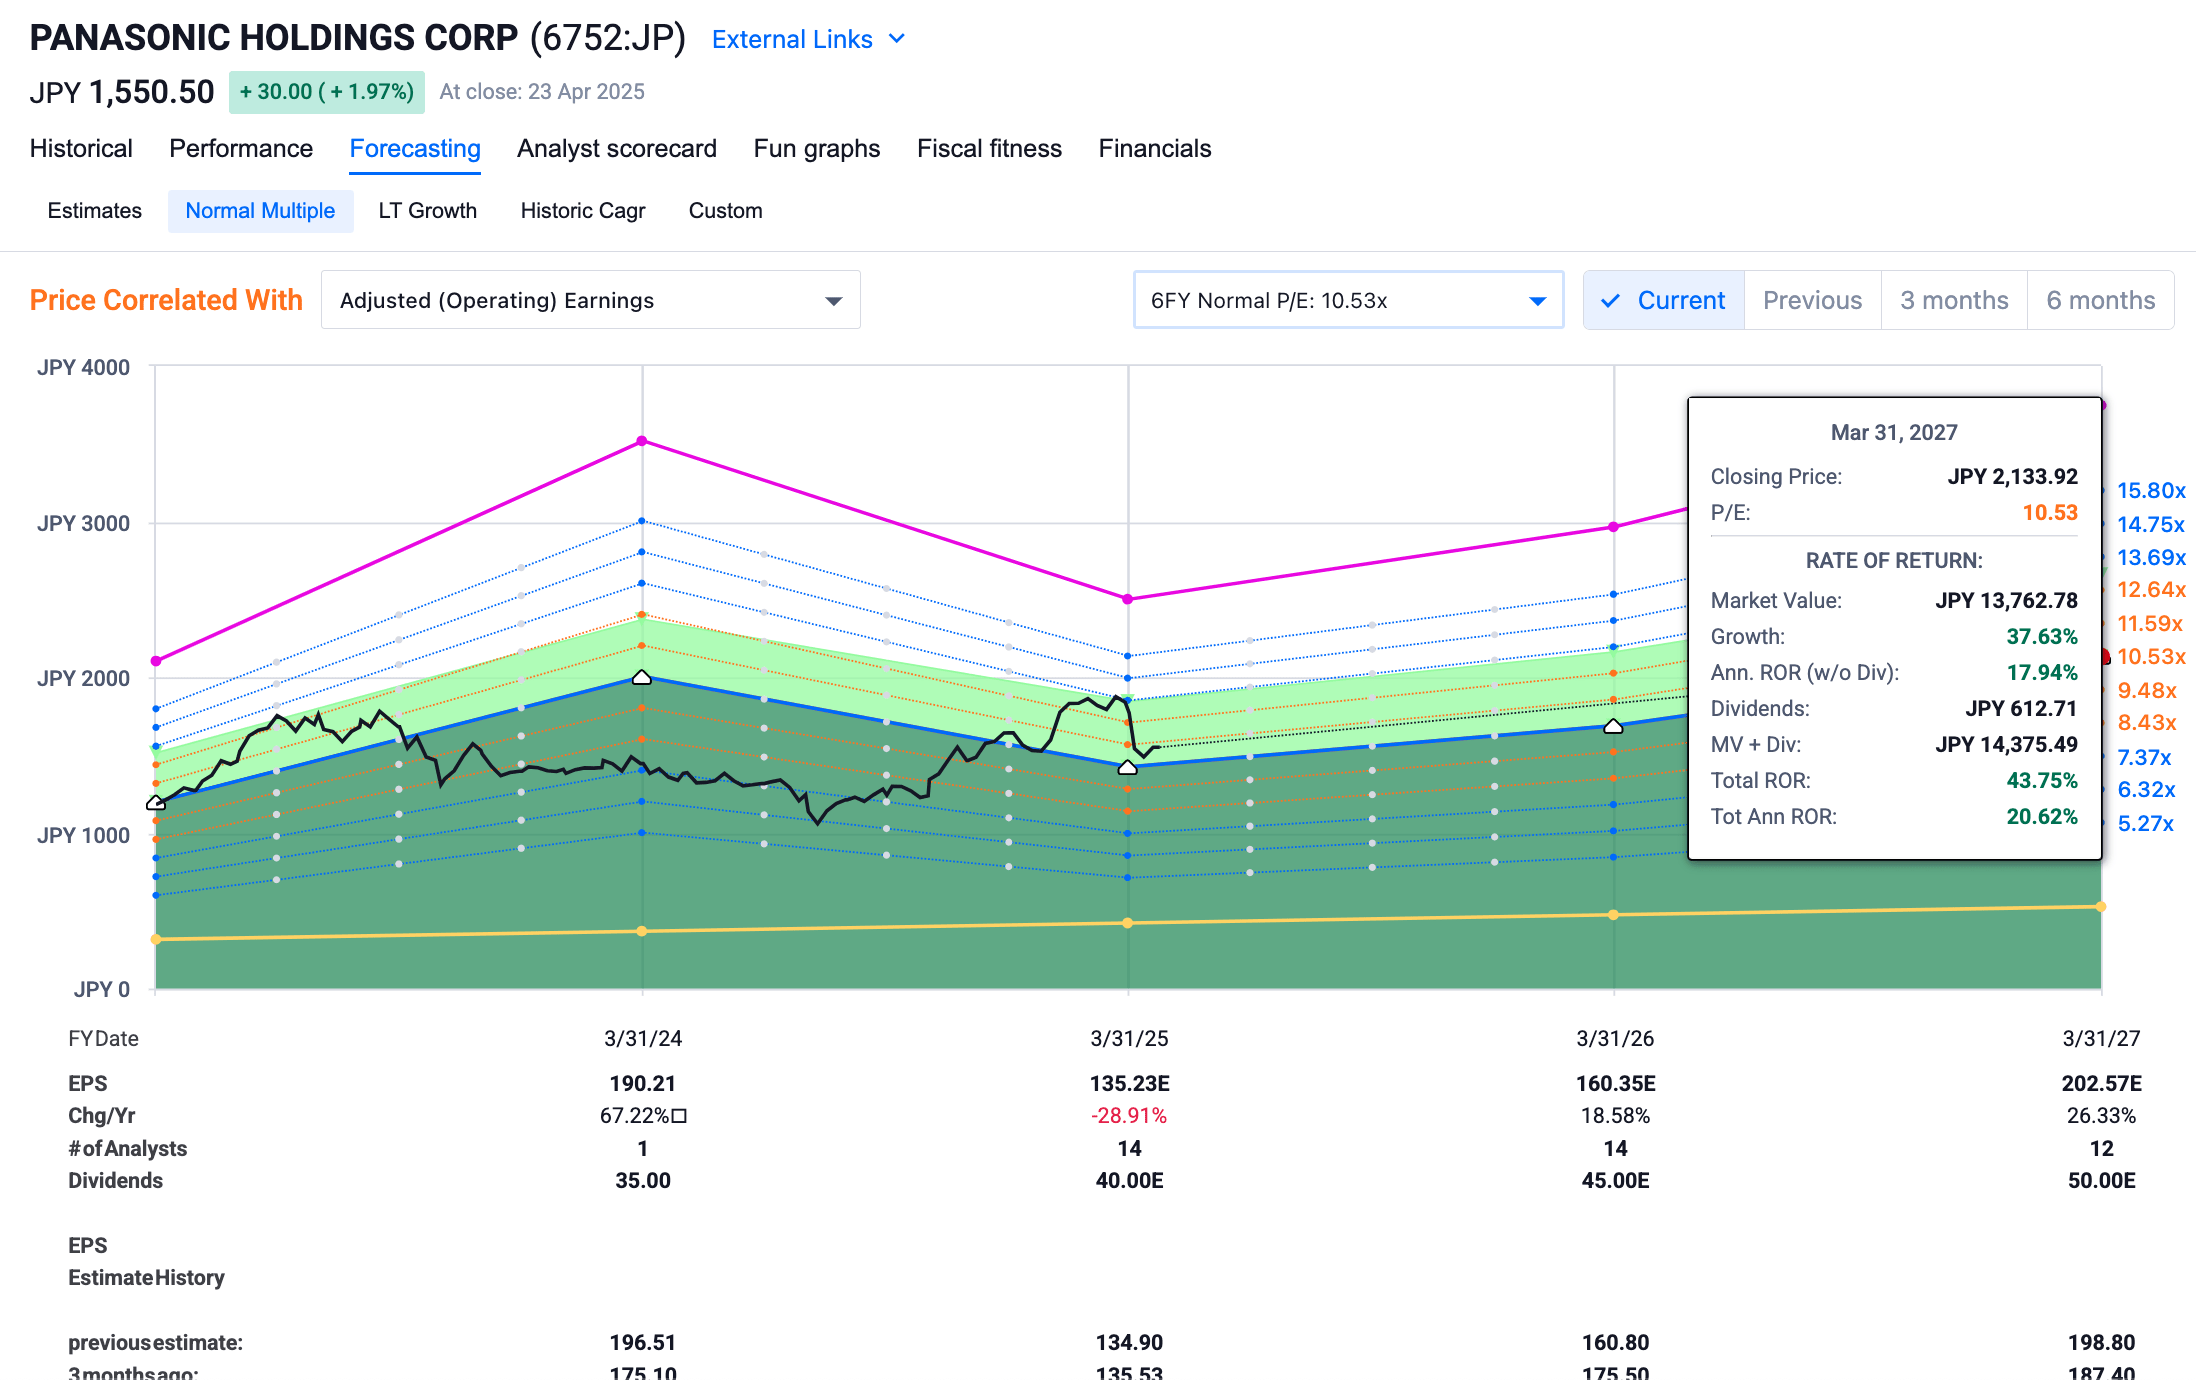This screenshot has height=1380, width=2196.
Task: Expand the External Links dropdown
Action: (x=808, y=39)
